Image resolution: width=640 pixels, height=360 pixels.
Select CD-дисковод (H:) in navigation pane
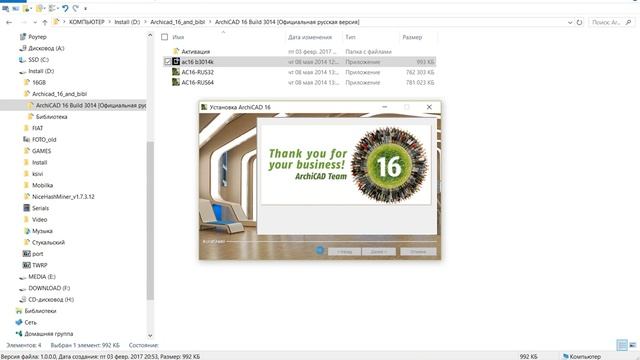51,300
